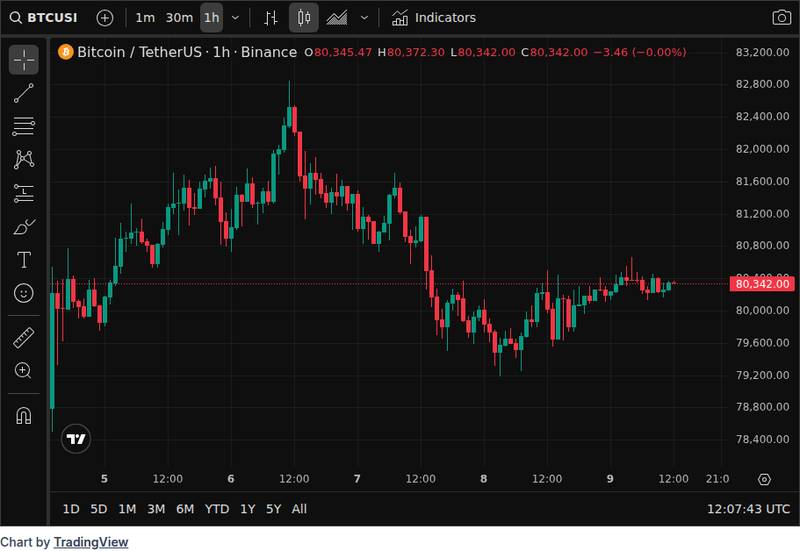Image resolution: width=800 pixels, height=551 pixels.
Task: Click the 78,400.00 price axis label
Action: point(762,439)
